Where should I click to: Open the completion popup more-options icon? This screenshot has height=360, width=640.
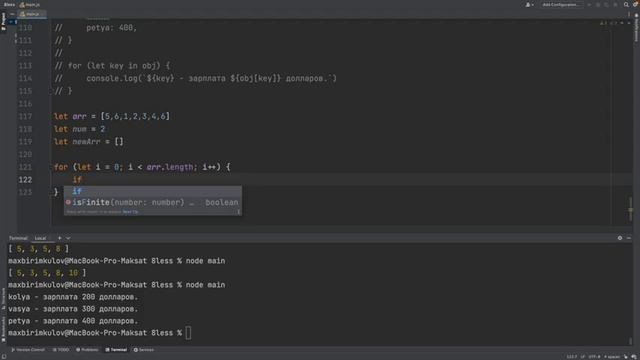238,212
